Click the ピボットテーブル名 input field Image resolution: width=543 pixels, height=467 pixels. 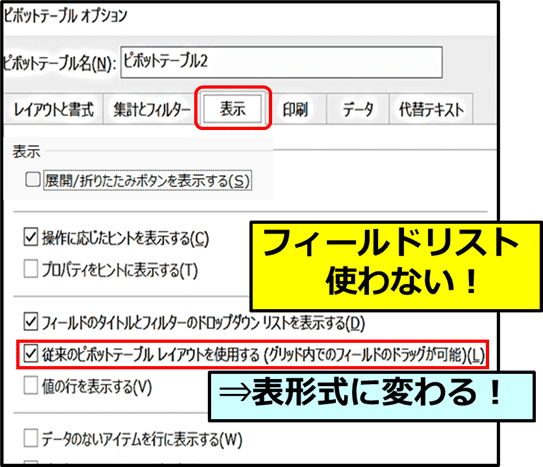pos(281,62)
